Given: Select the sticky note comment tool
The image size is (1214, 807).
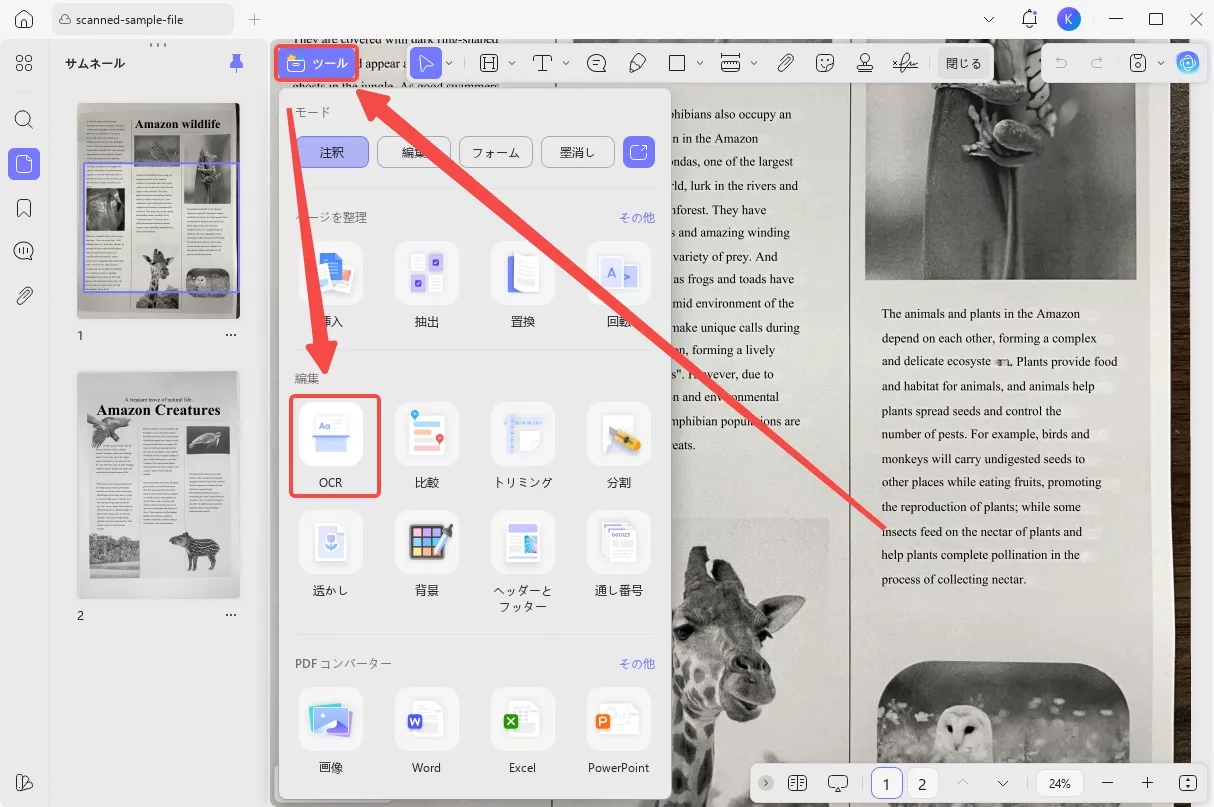Looking at the screenshot, I should pos(597,63).
